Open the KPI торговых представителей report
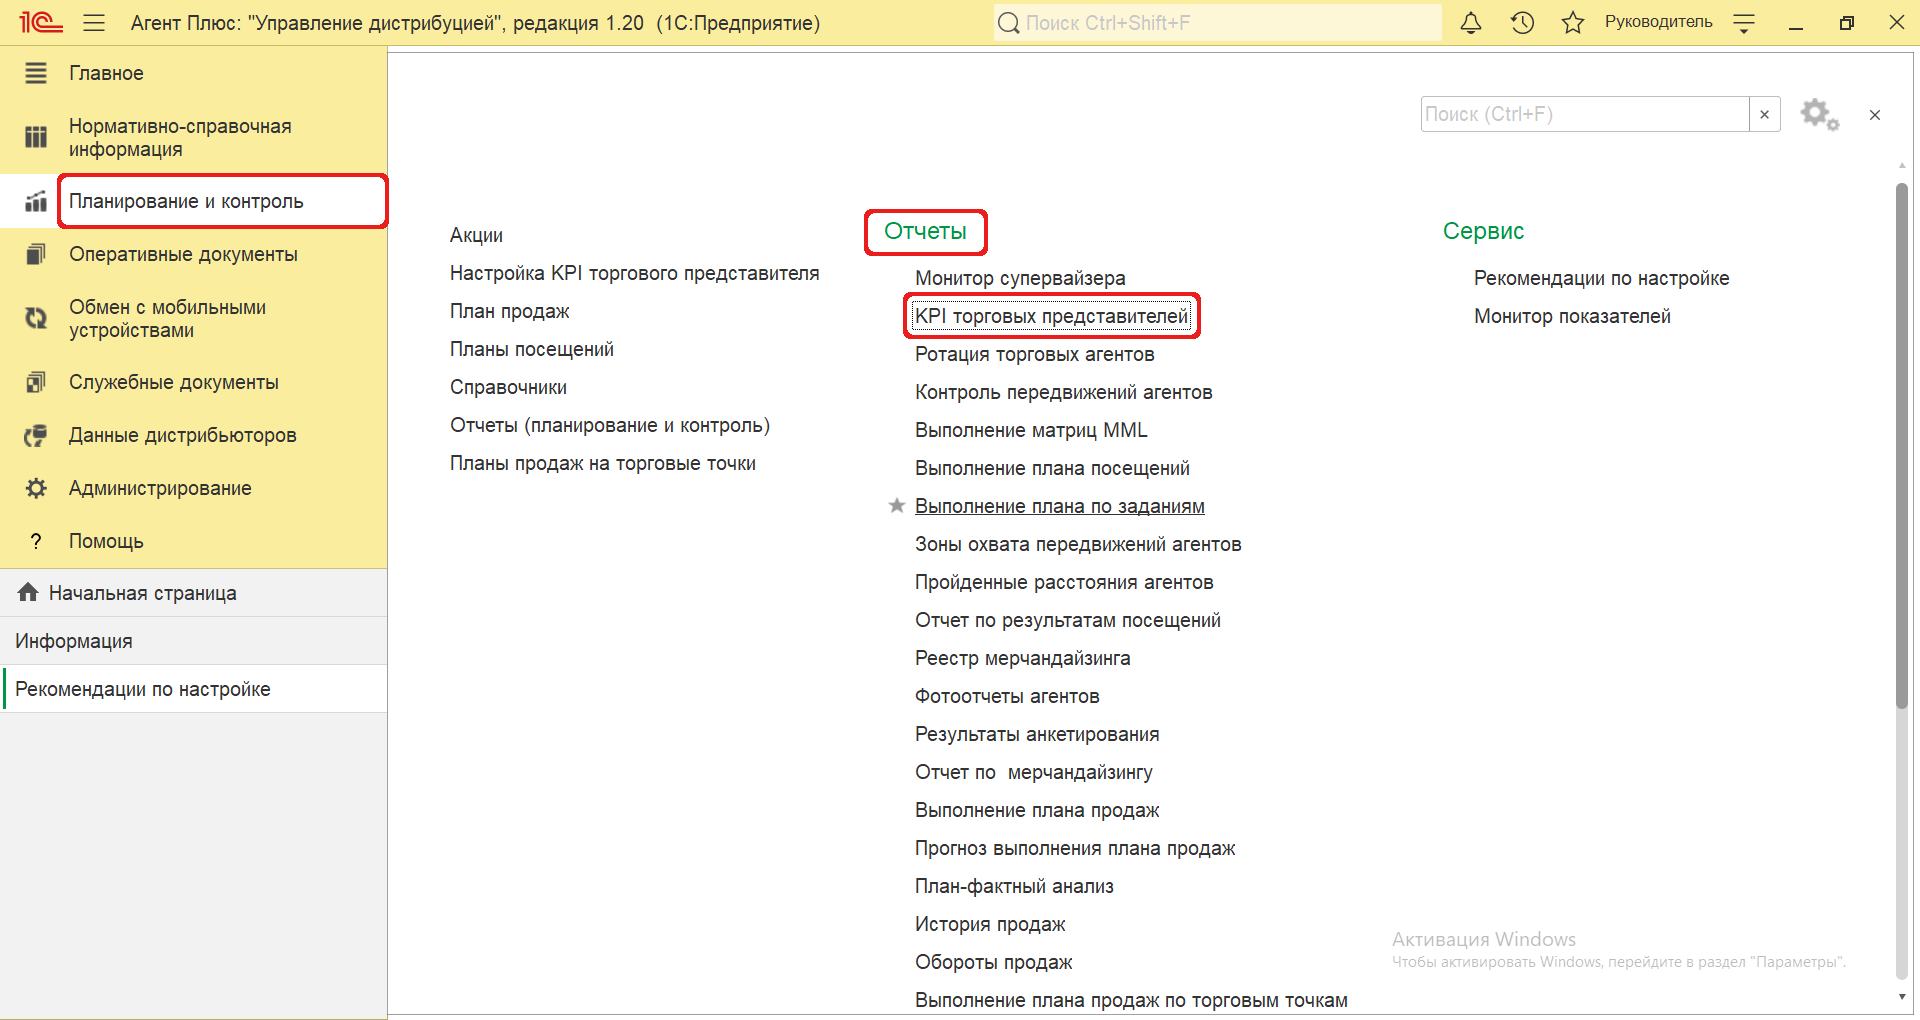 (x=1051, y=315)
